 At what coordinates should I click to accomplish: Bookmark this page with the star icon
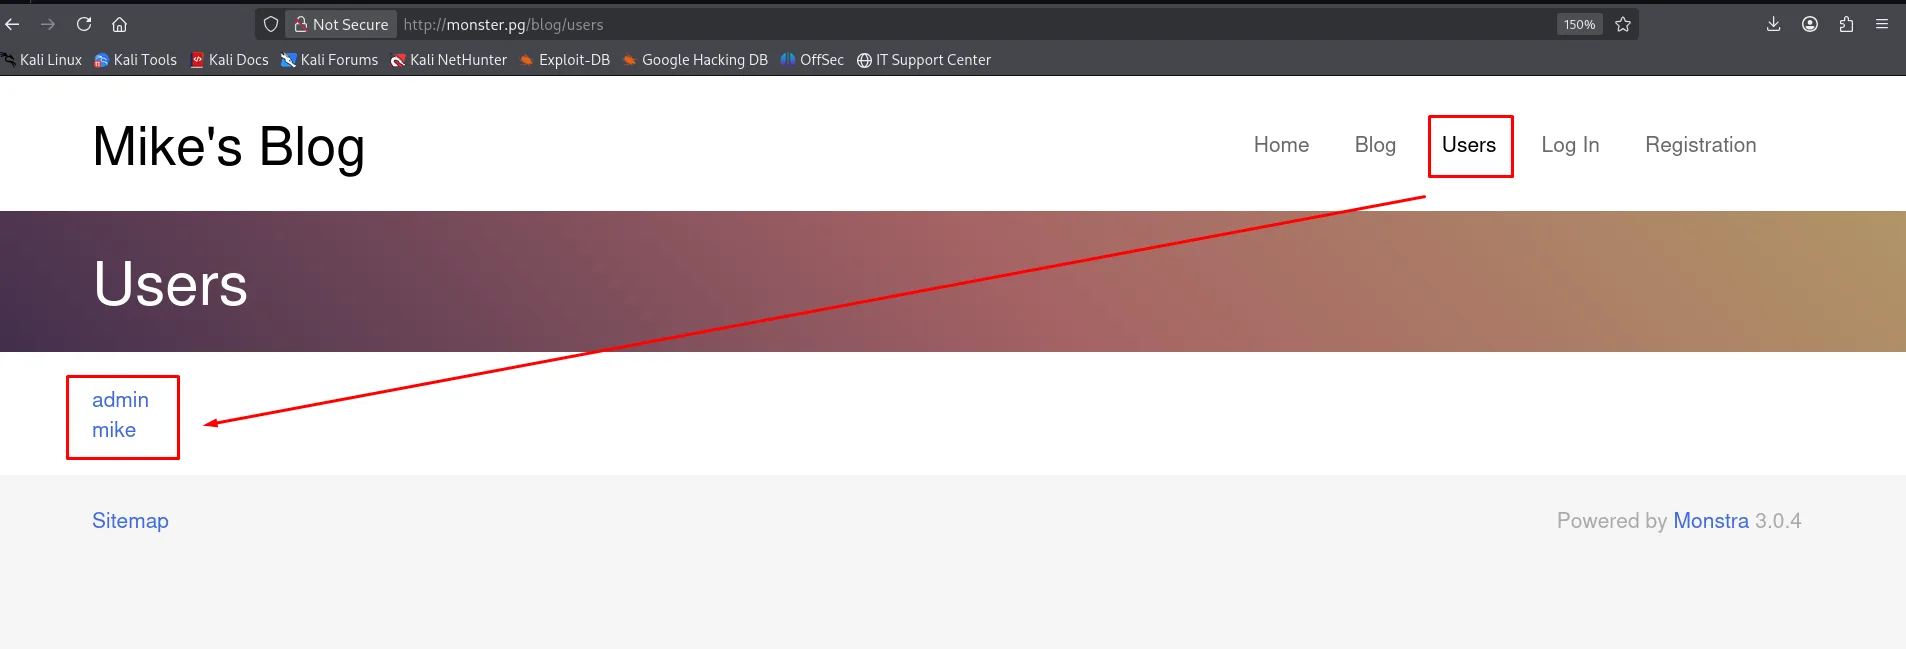point(1623,24)
